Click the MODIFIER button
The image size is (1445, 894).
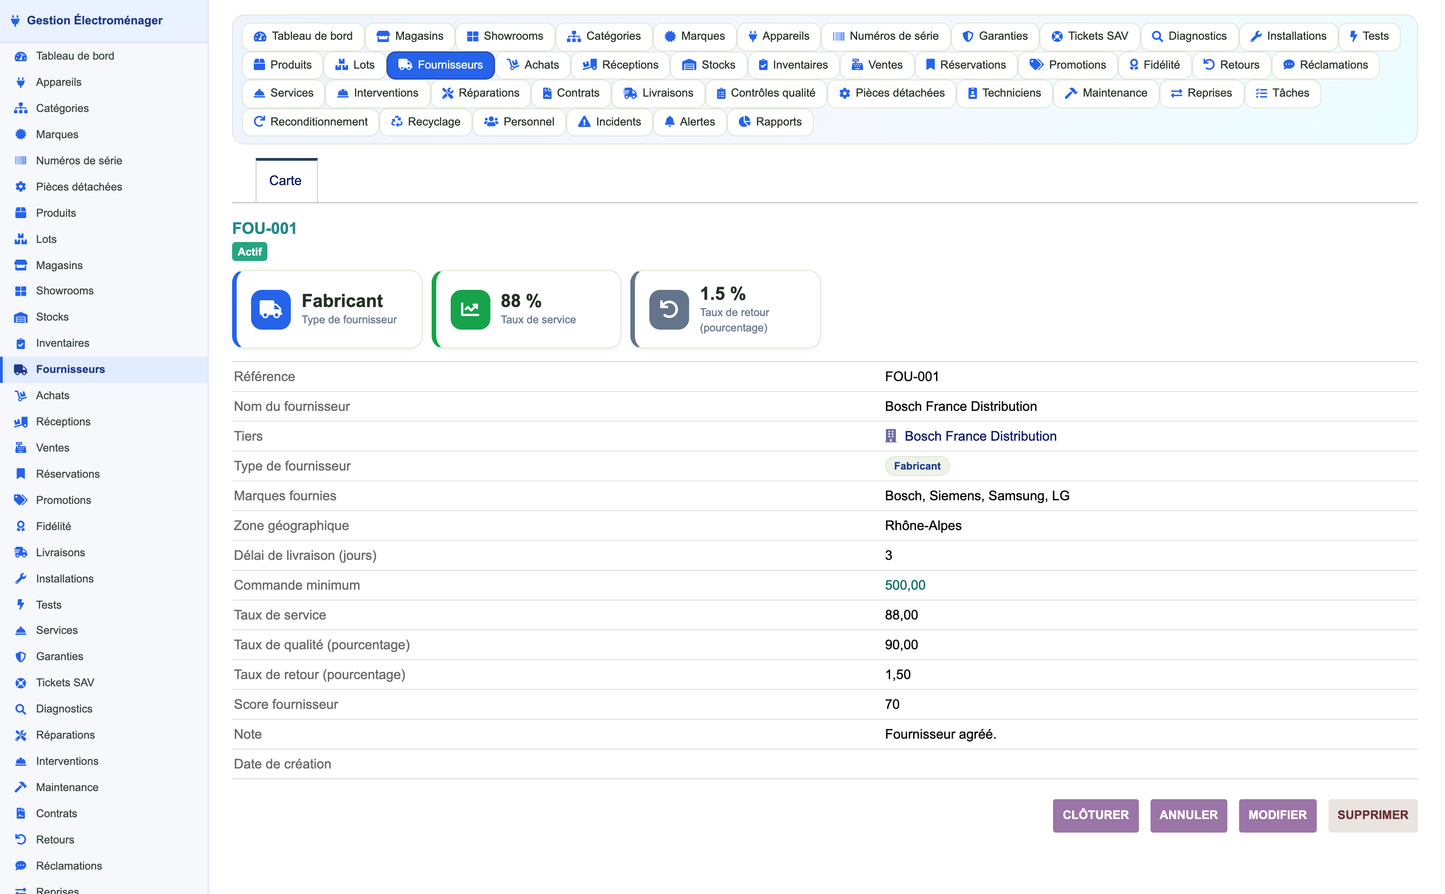click(1277, 815)
